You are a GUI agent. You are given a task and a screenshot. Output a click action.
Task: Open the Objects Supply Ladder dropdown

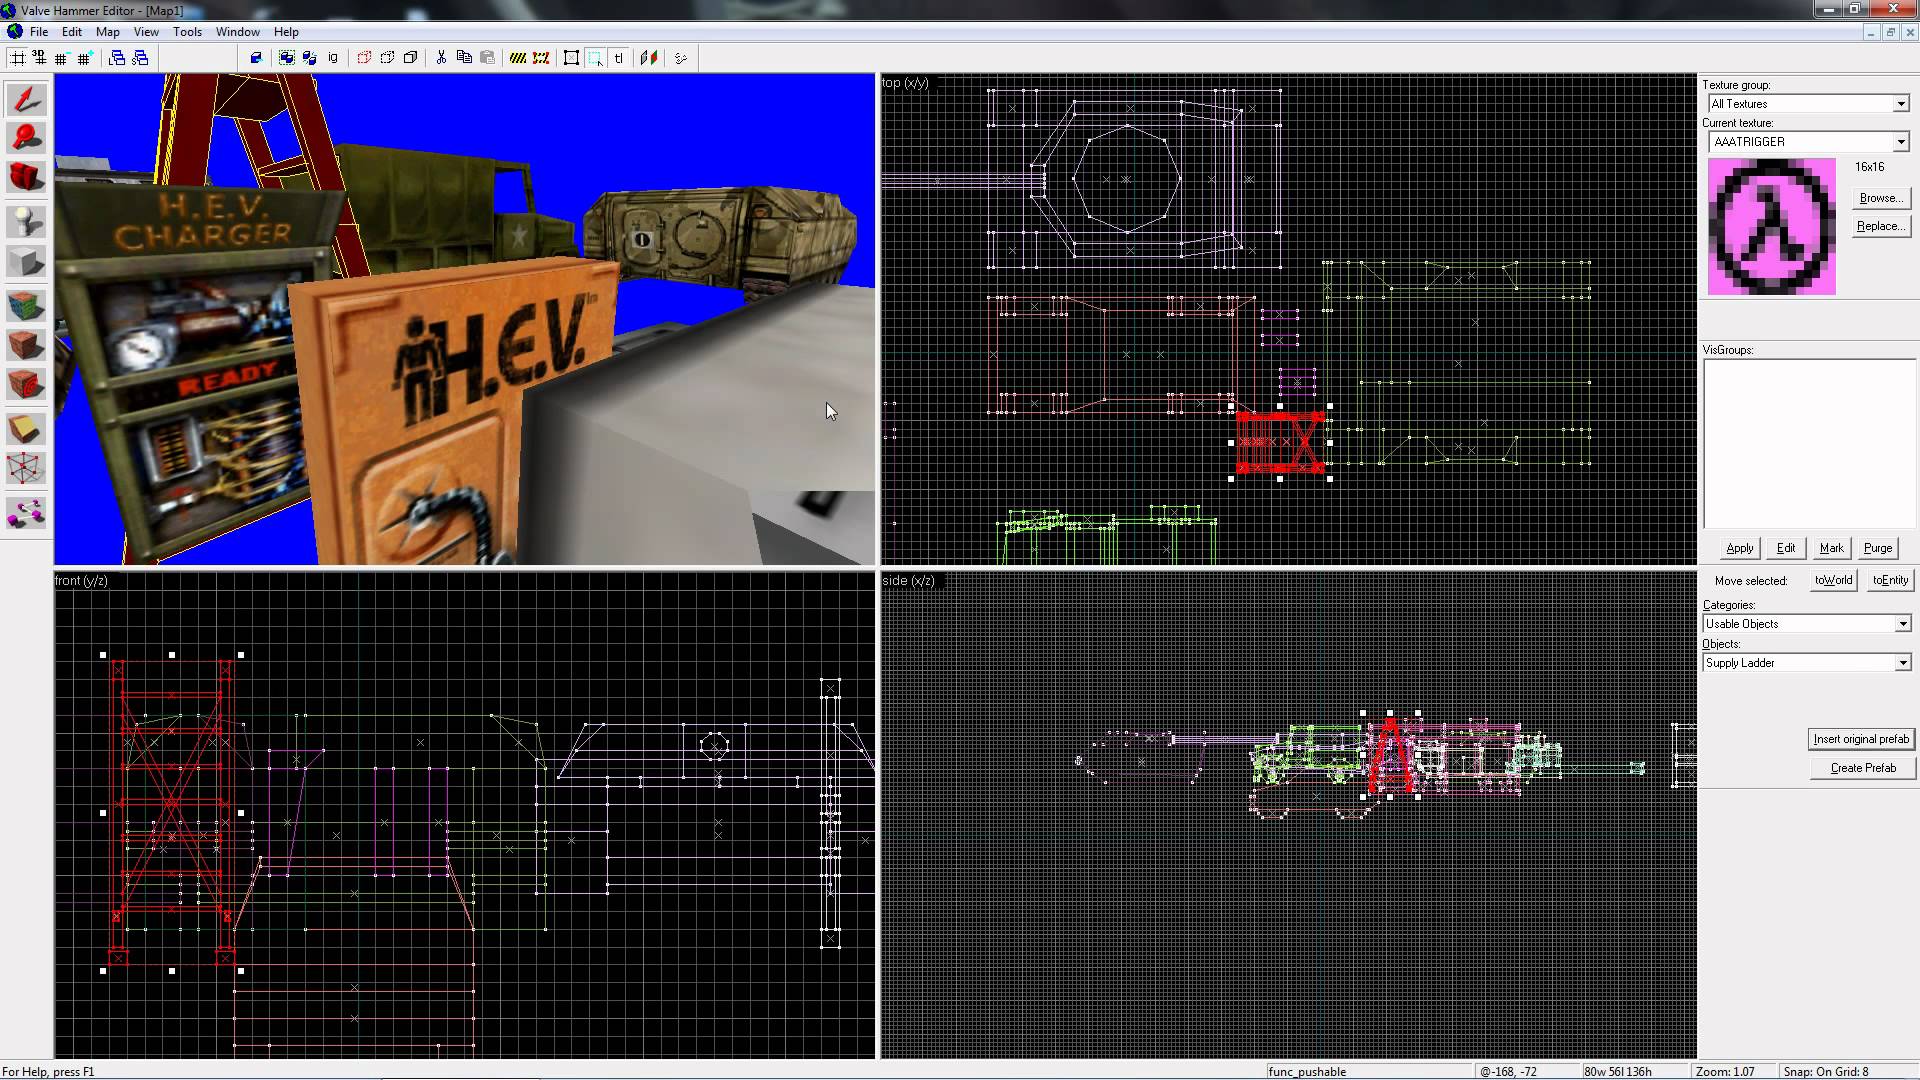tap(1902, 663)
